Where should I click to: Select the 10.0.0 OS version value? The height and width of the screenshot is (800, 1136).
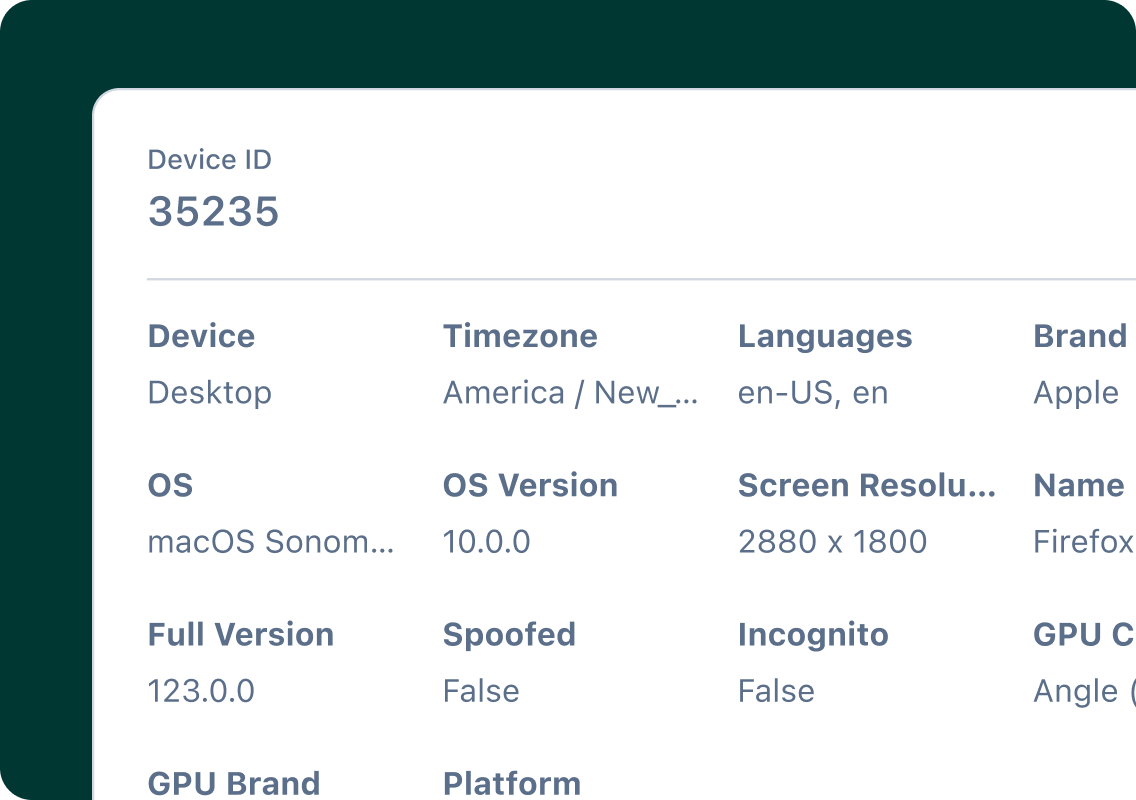coord(486,542)
